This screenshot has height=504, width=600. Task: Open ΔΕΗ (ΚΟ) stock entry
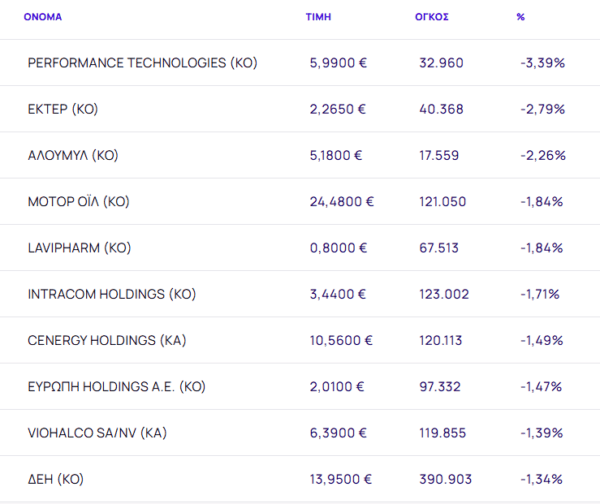[55, 480]
